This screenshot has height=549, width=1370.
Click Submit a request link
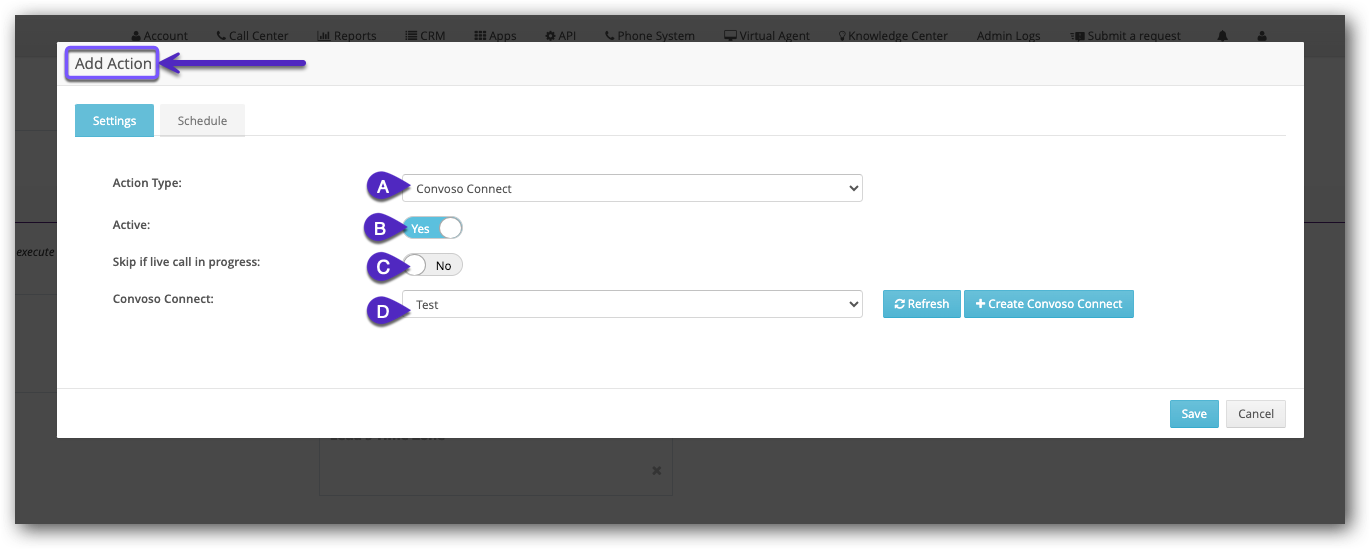click(x=1125, y=36)
